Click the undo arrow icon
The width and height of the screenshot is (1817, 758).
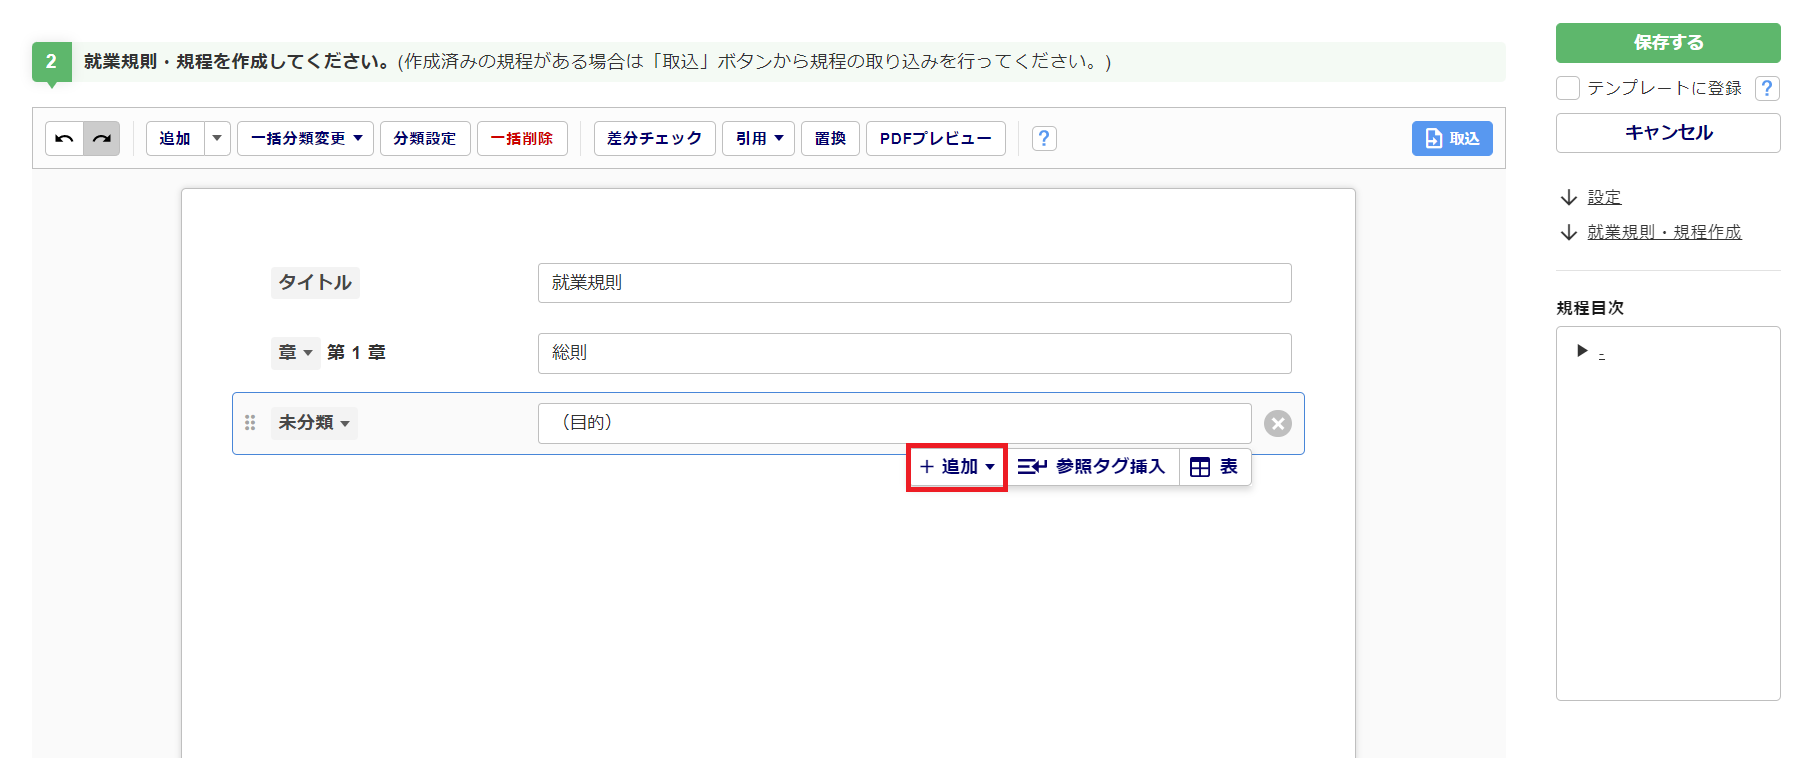tap(64, 138)
